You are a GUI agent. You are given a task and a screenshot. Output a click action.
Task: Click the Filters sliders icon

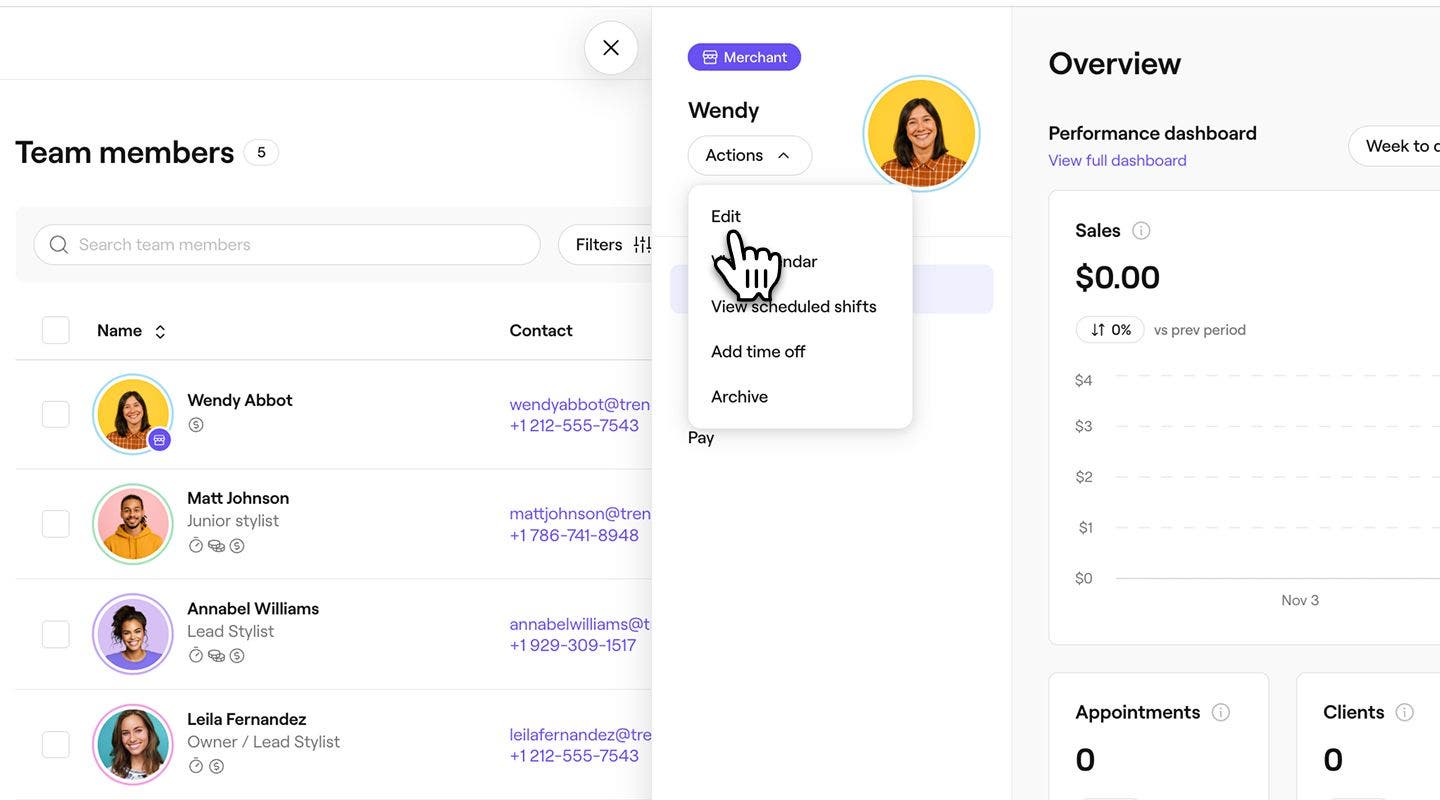pyautogui.click(x=642, y=245)
